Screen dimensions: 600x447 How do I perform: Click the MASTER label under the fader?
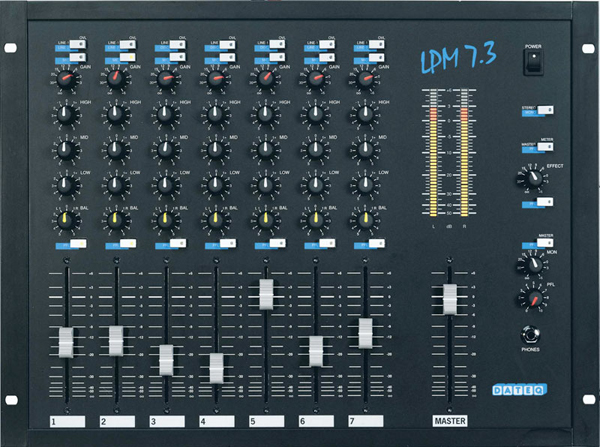pos(450,421)
